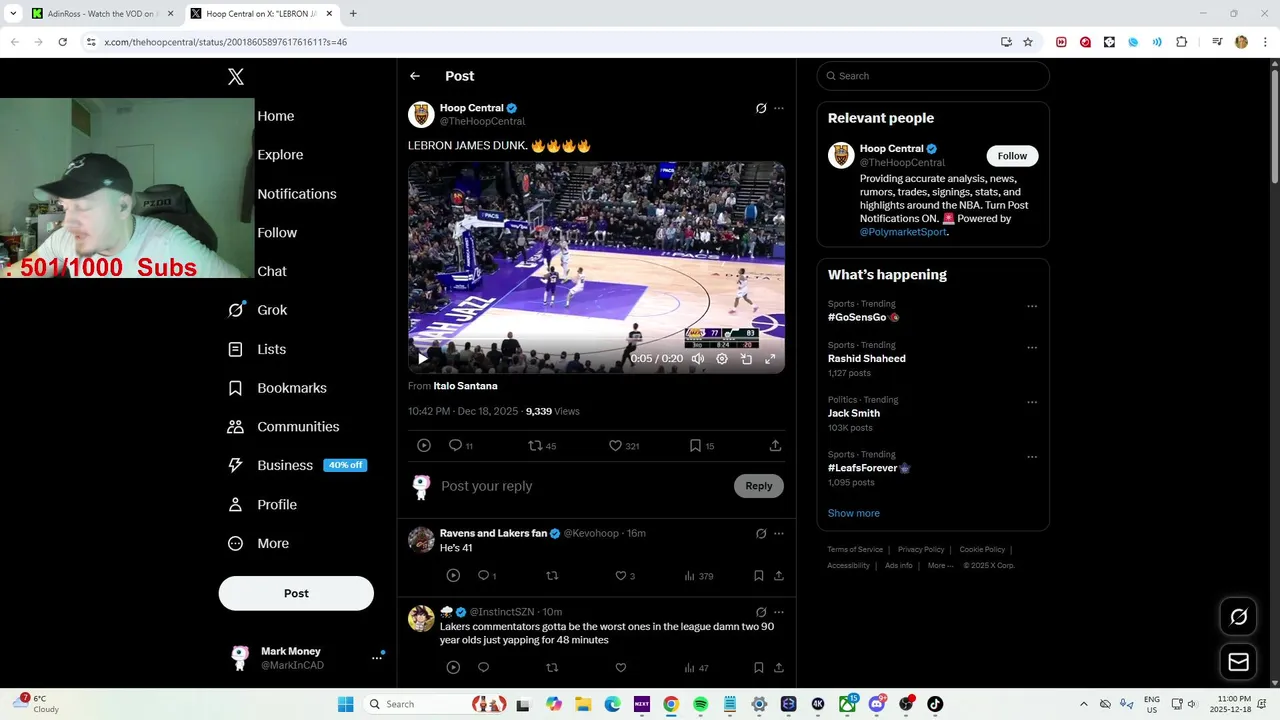Toggle picture-in-picture on video

(x=746, y=358)
